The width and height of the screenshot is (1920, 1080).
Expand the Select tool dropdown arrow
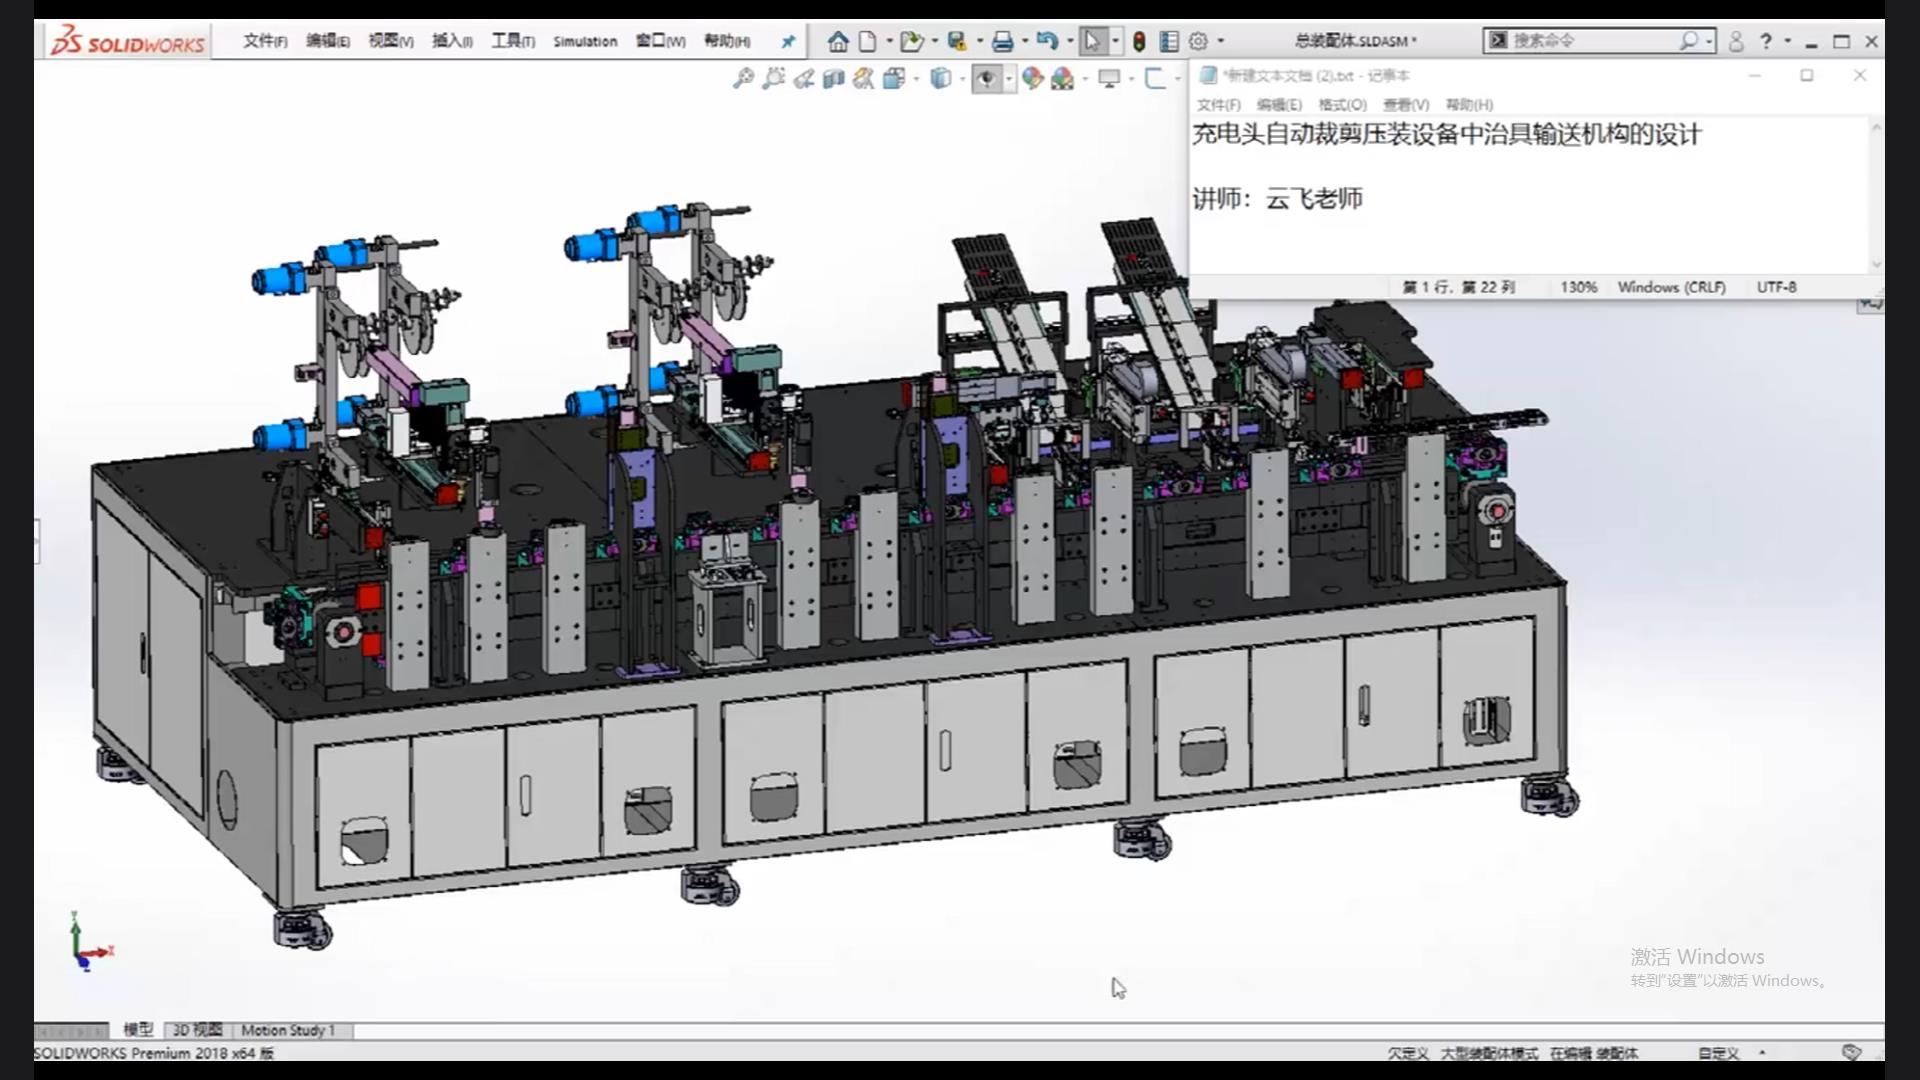1116,41
